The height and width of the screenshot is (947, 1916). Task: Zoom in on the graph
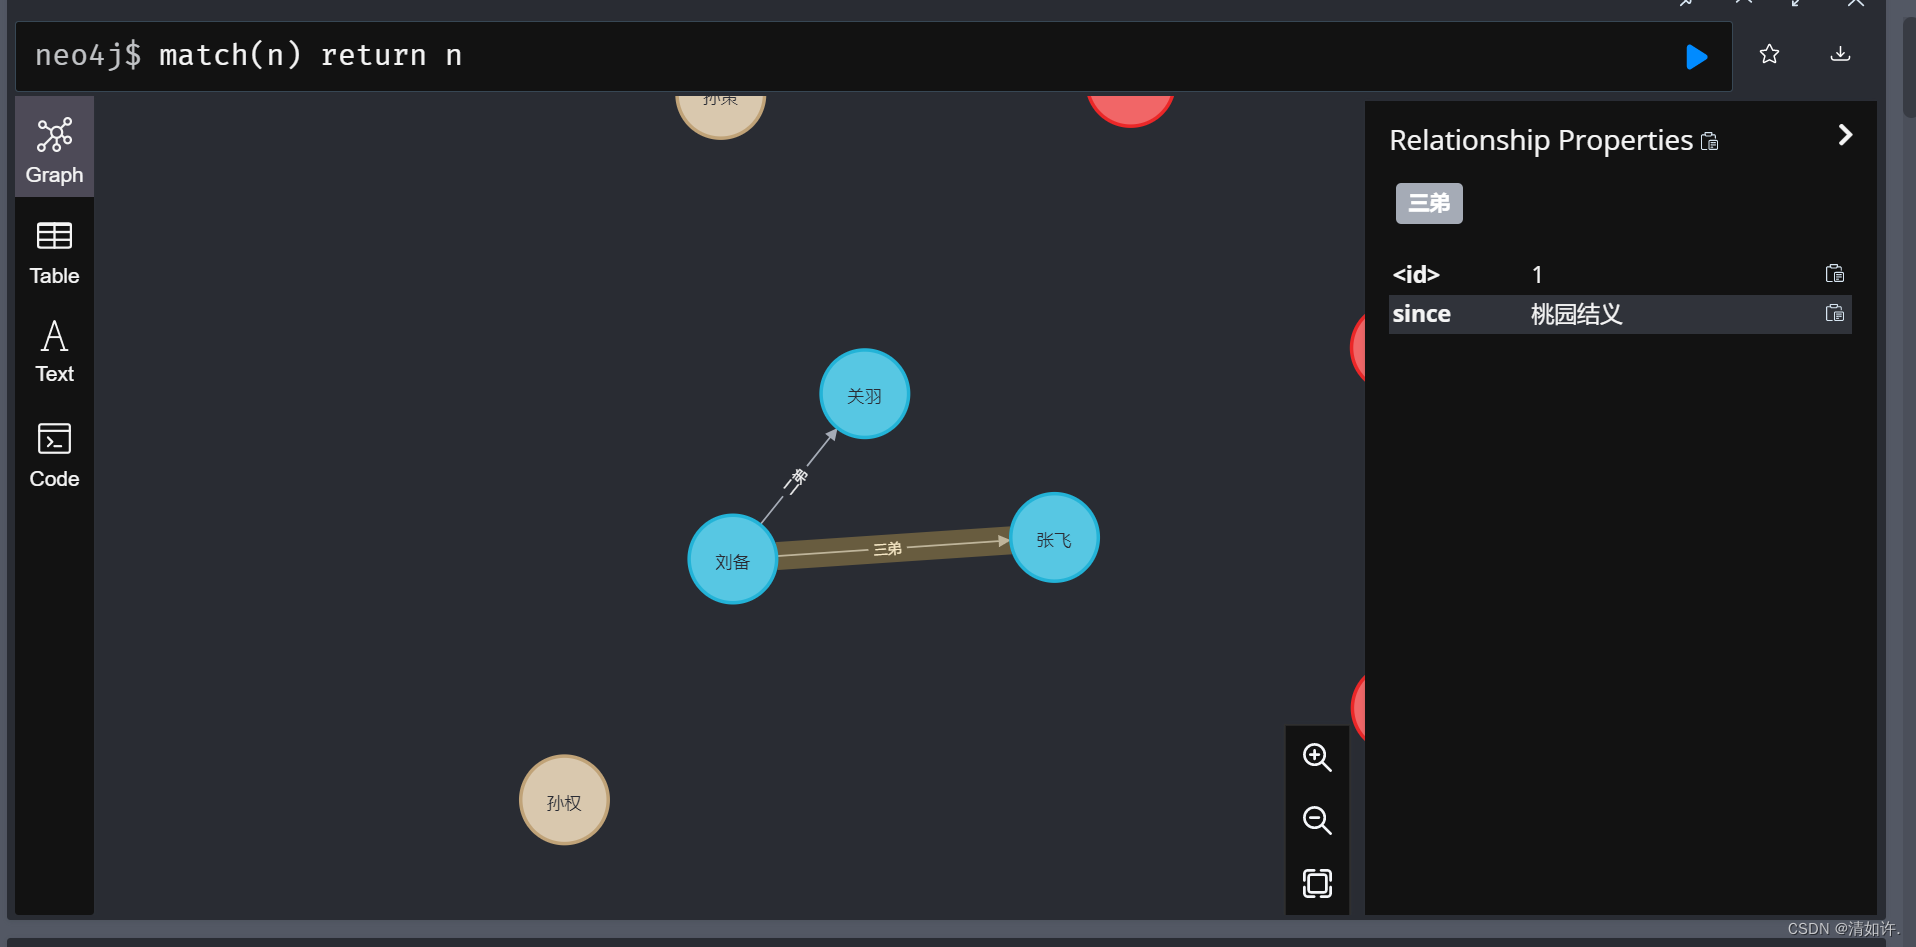point(1317,757)
